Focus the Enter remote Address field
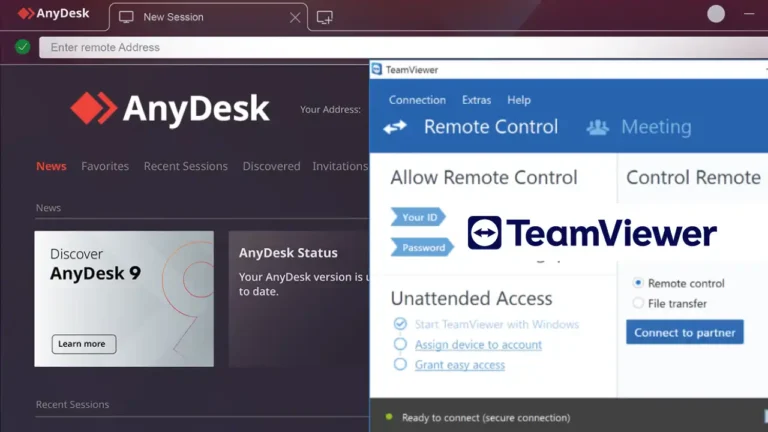The height and width of the screenshot is (432, 768). [404, 48]
